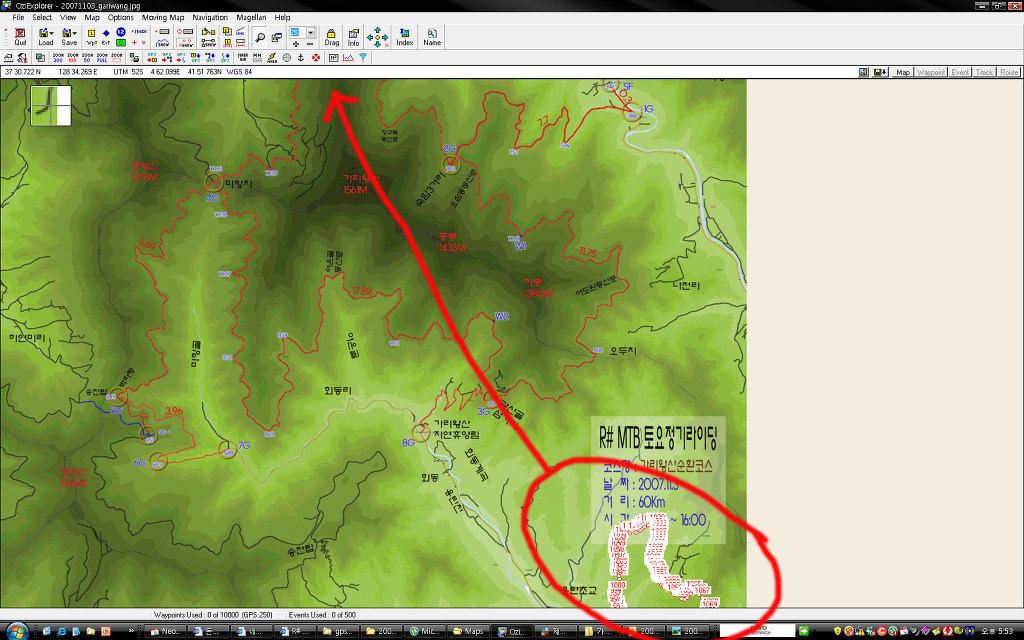Click the small map picture icon left of the save-with-arrow icon
Viewport: 1024px width, 640px height.
point(863,72)
